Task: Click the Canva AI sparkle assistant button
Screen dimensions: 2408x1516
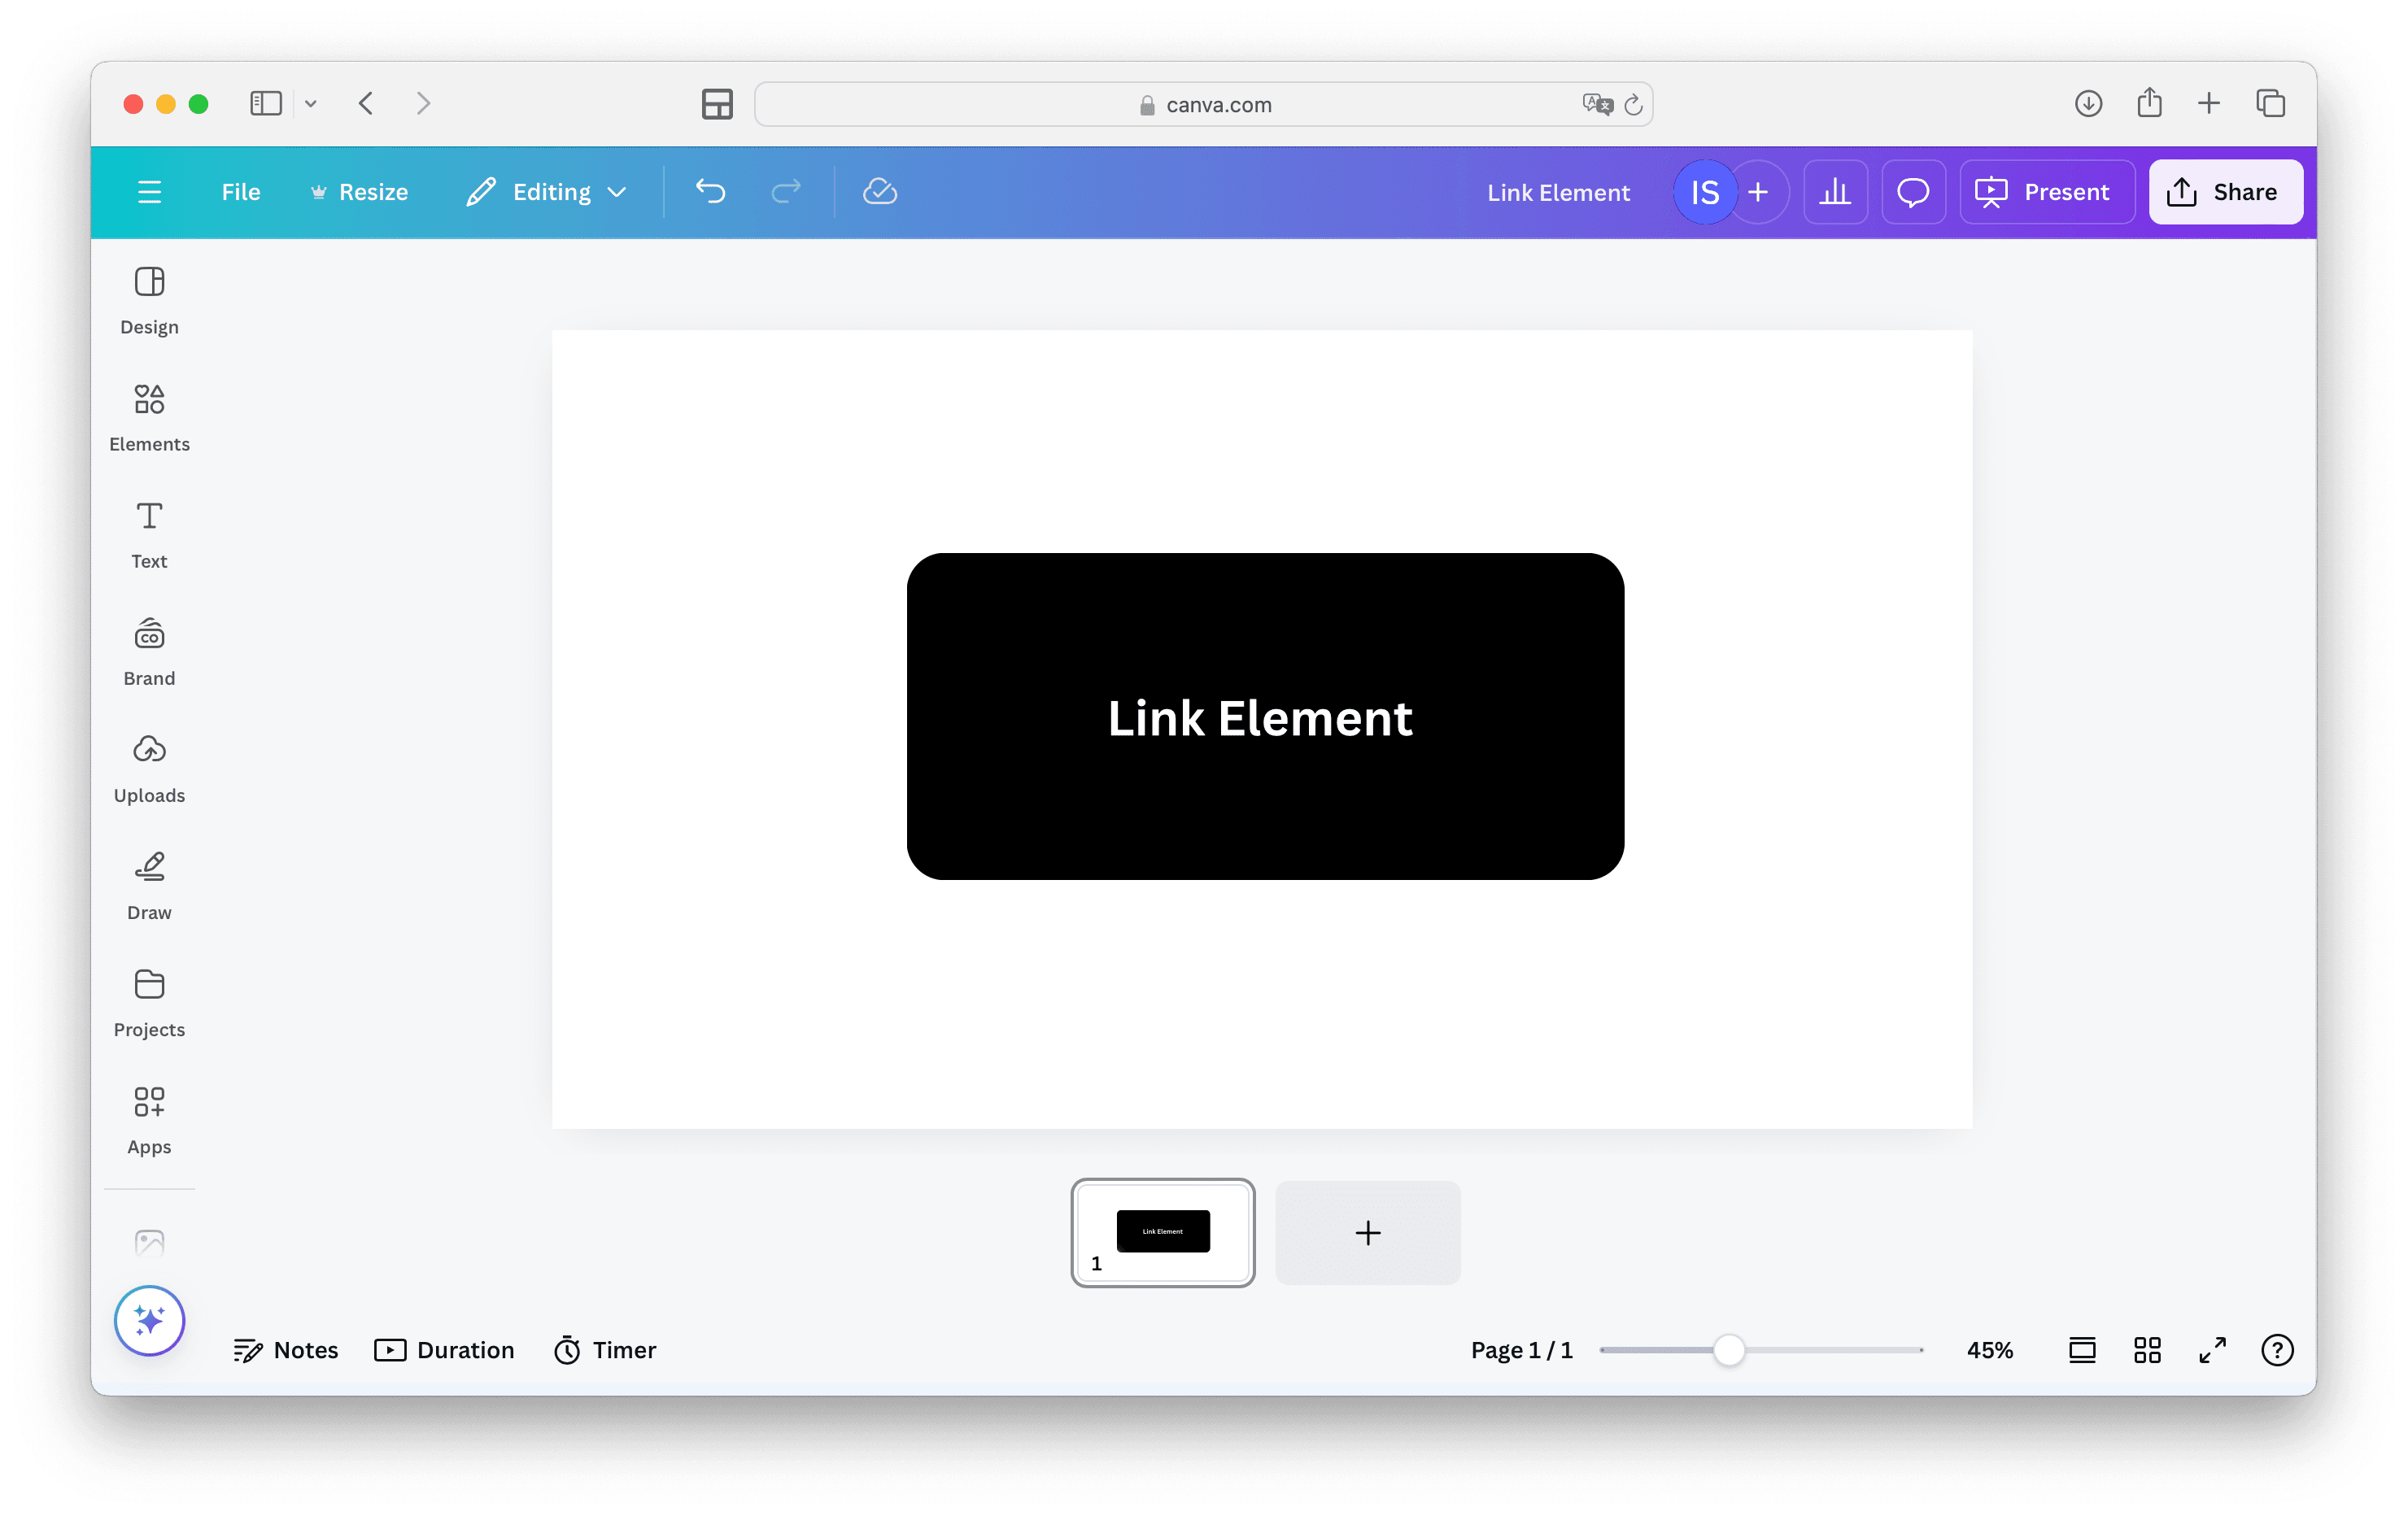Action: (x=149, y=1320)
